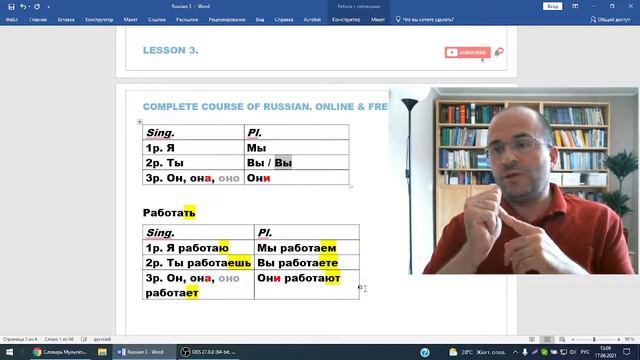Click the red Subscribe button

click(x=468, y=52)
